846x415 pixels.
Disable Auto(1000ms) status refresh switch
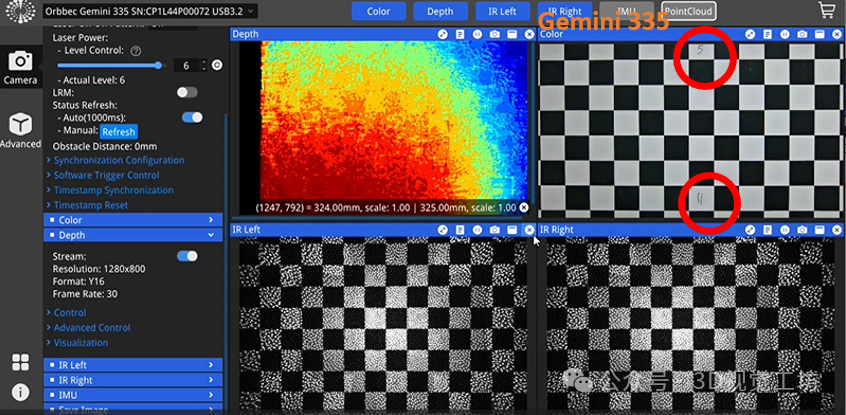point(192,117)
